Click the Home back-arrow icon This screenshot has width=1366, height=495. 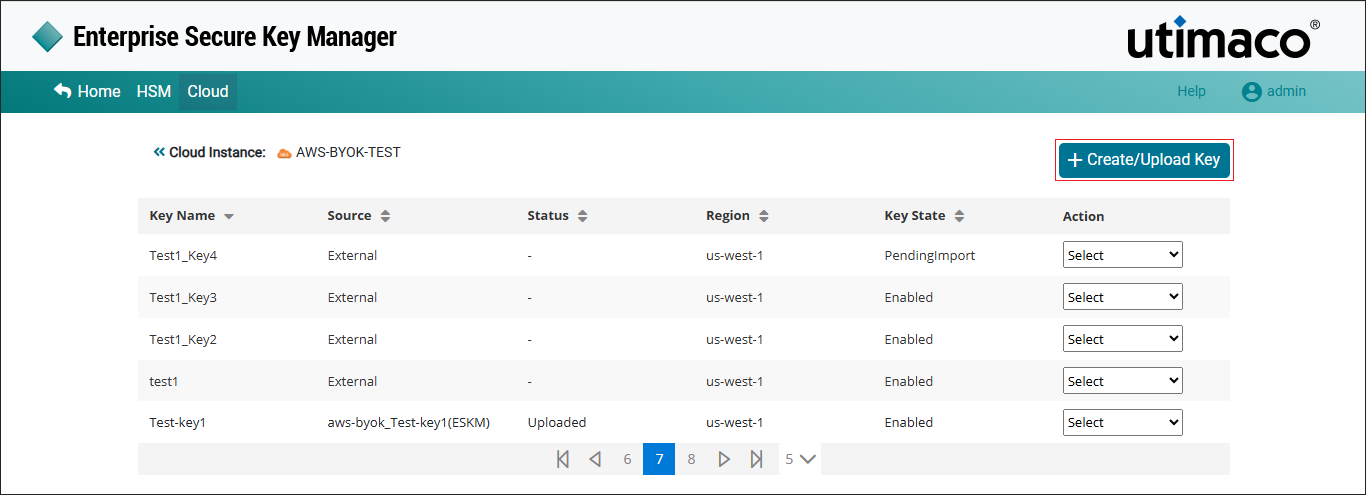(x=62, y=91)
